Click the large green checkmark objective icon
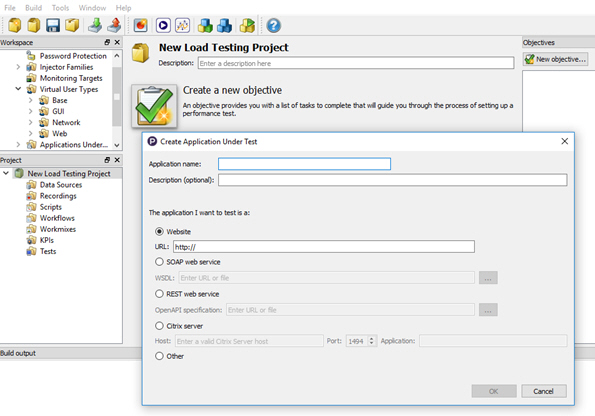Viewport: 595px width, 416px height. point(154,106)
